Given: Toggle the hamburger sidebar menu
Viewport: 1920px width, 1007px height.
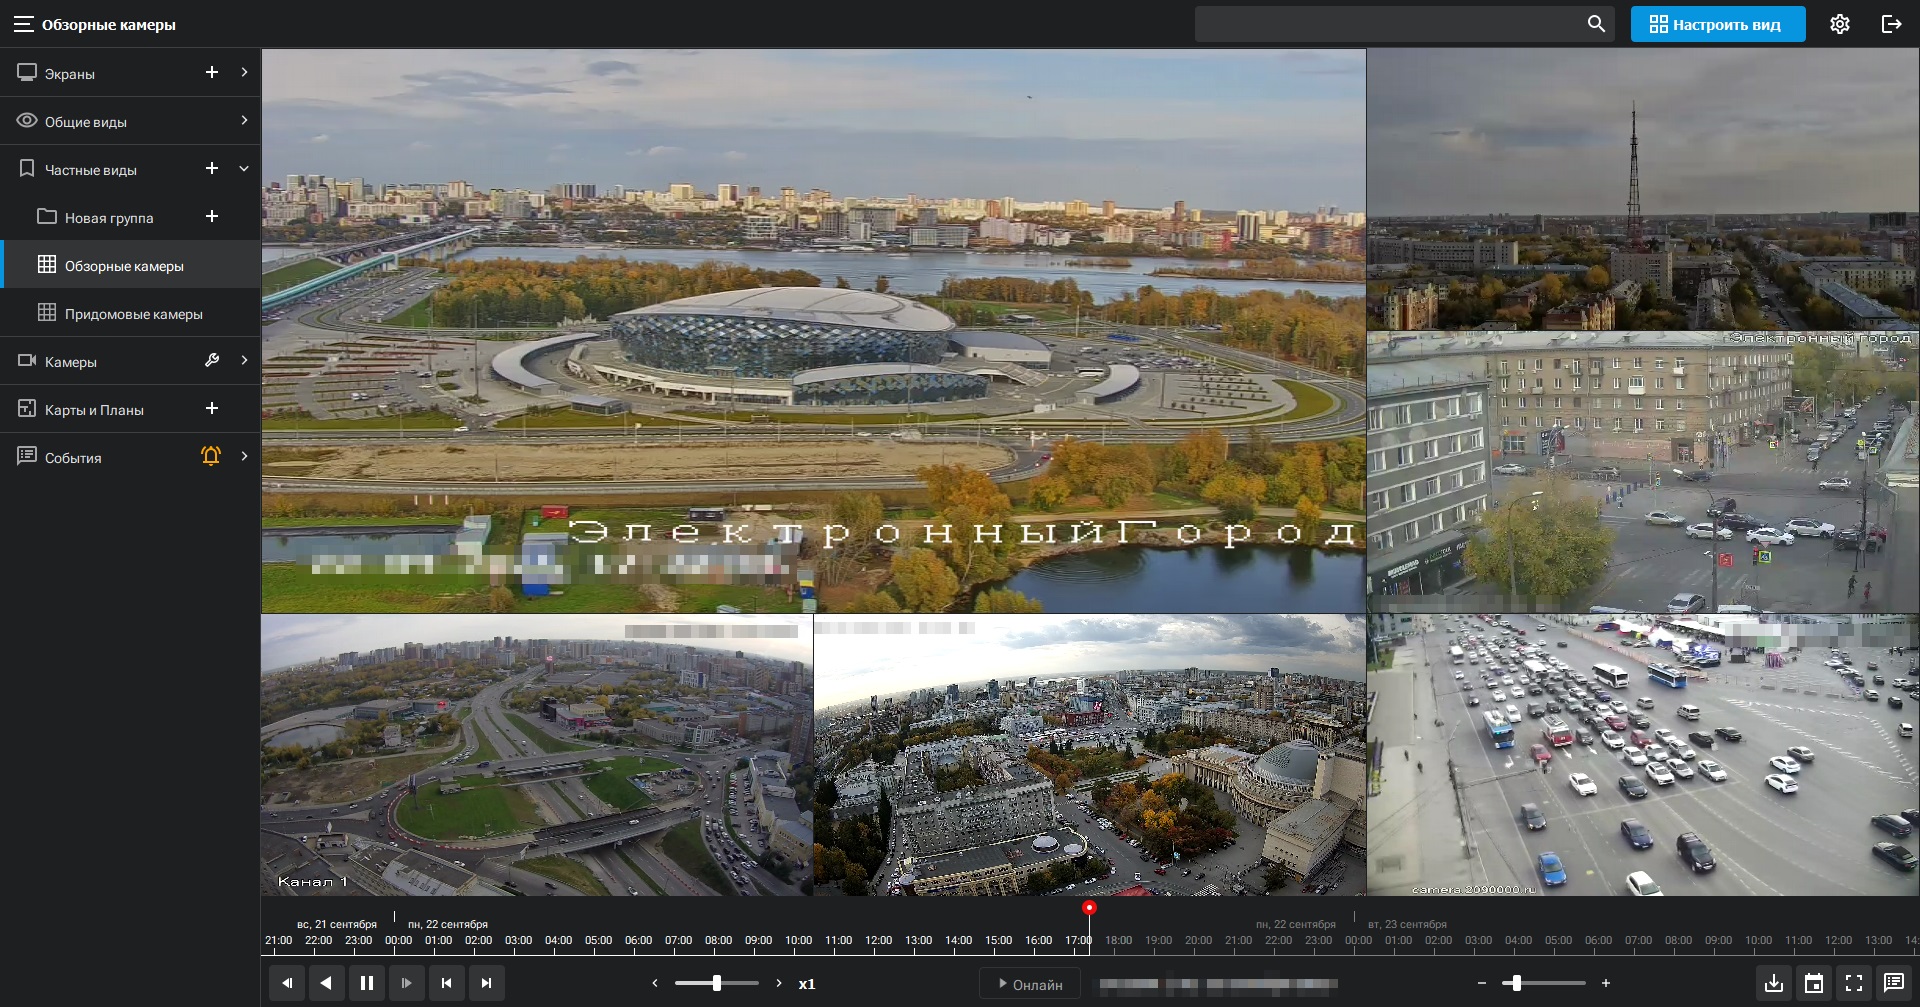Looking at the screenshot, I should (x=23, y=24).
